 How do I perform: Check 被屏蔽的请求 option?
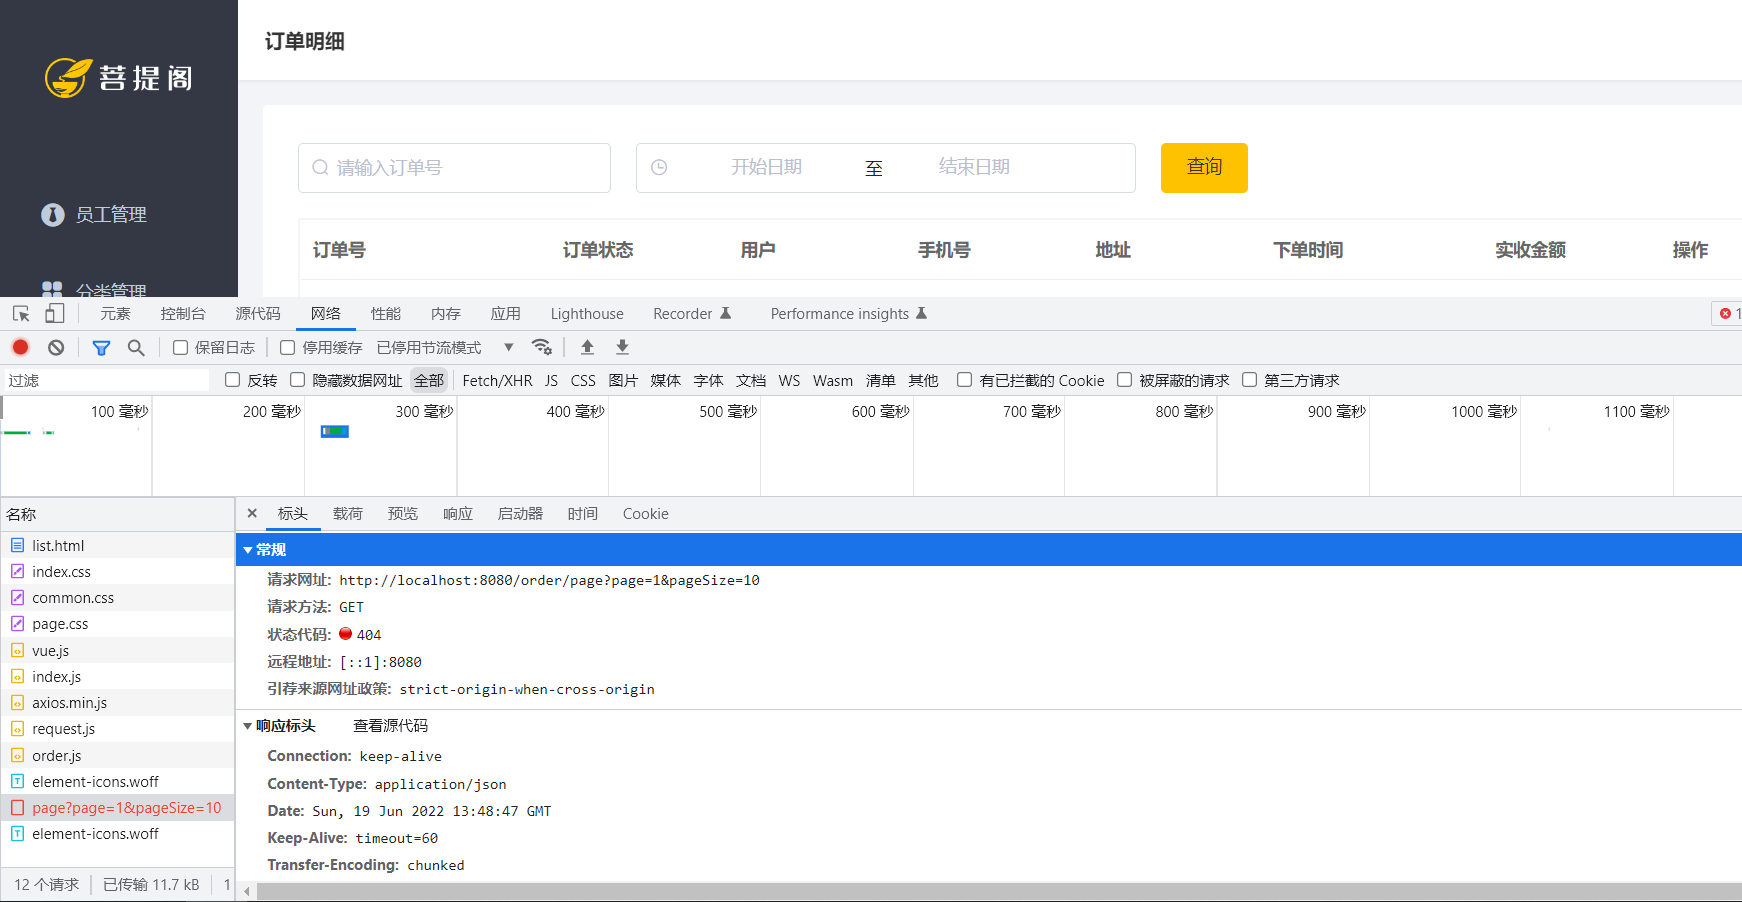point(1124,380)
